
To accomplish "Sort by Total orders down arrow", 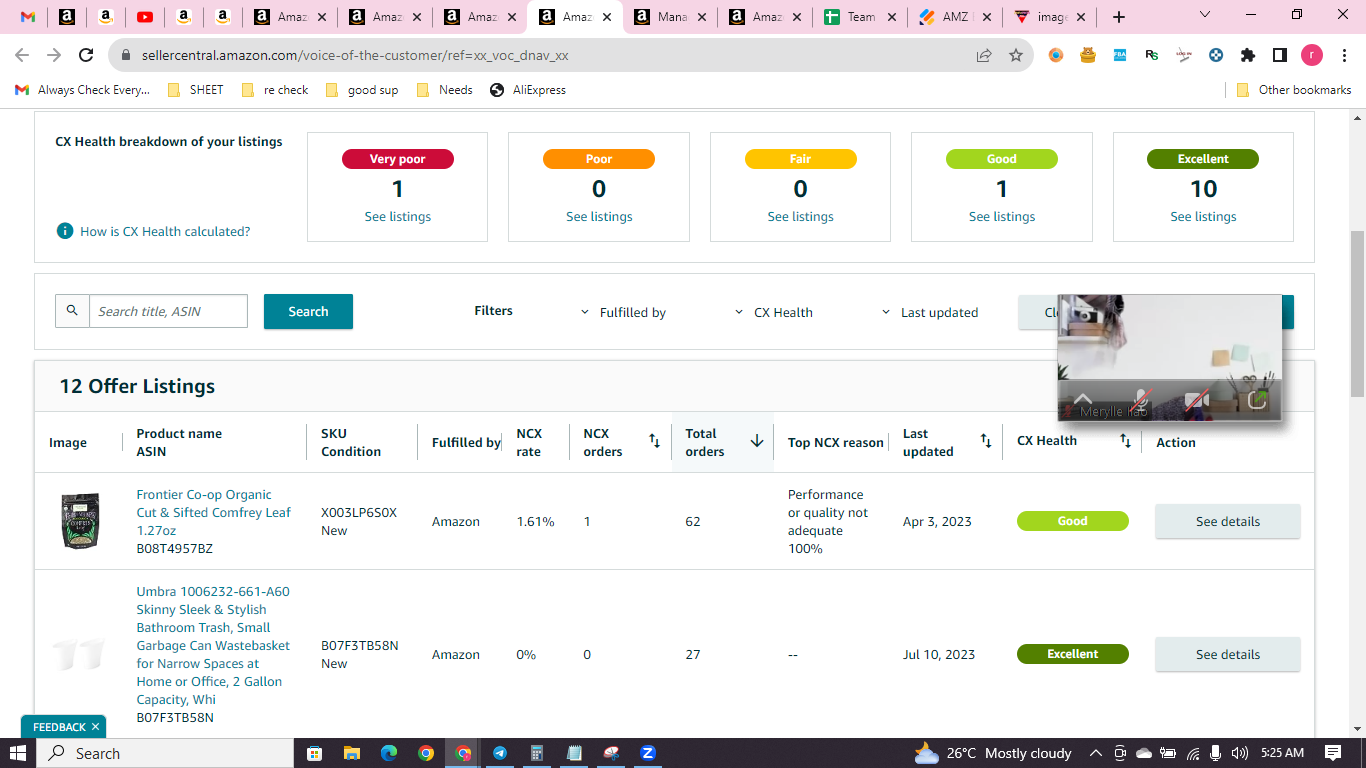I will 757,441.
